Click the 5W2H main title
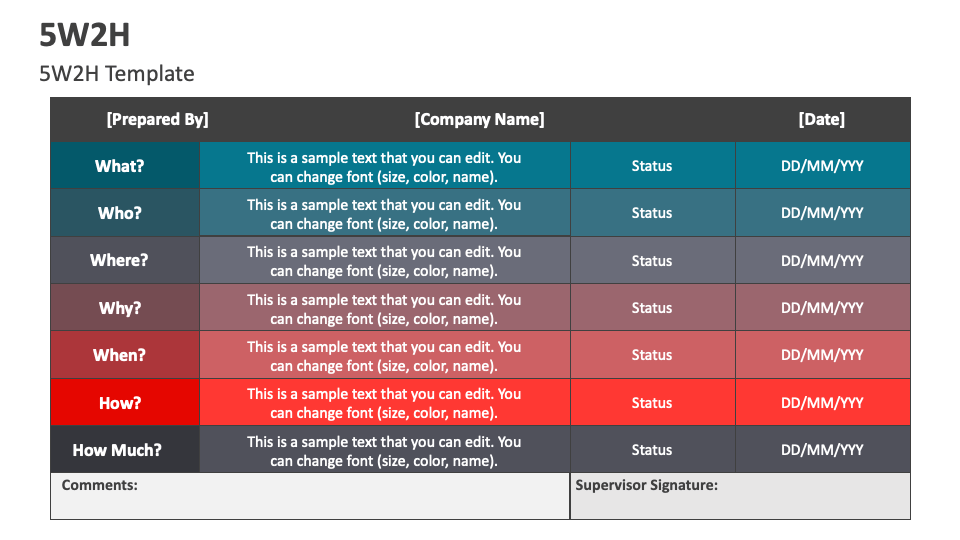The height and width of the screenshot is (540, 960). click(84, 35)
